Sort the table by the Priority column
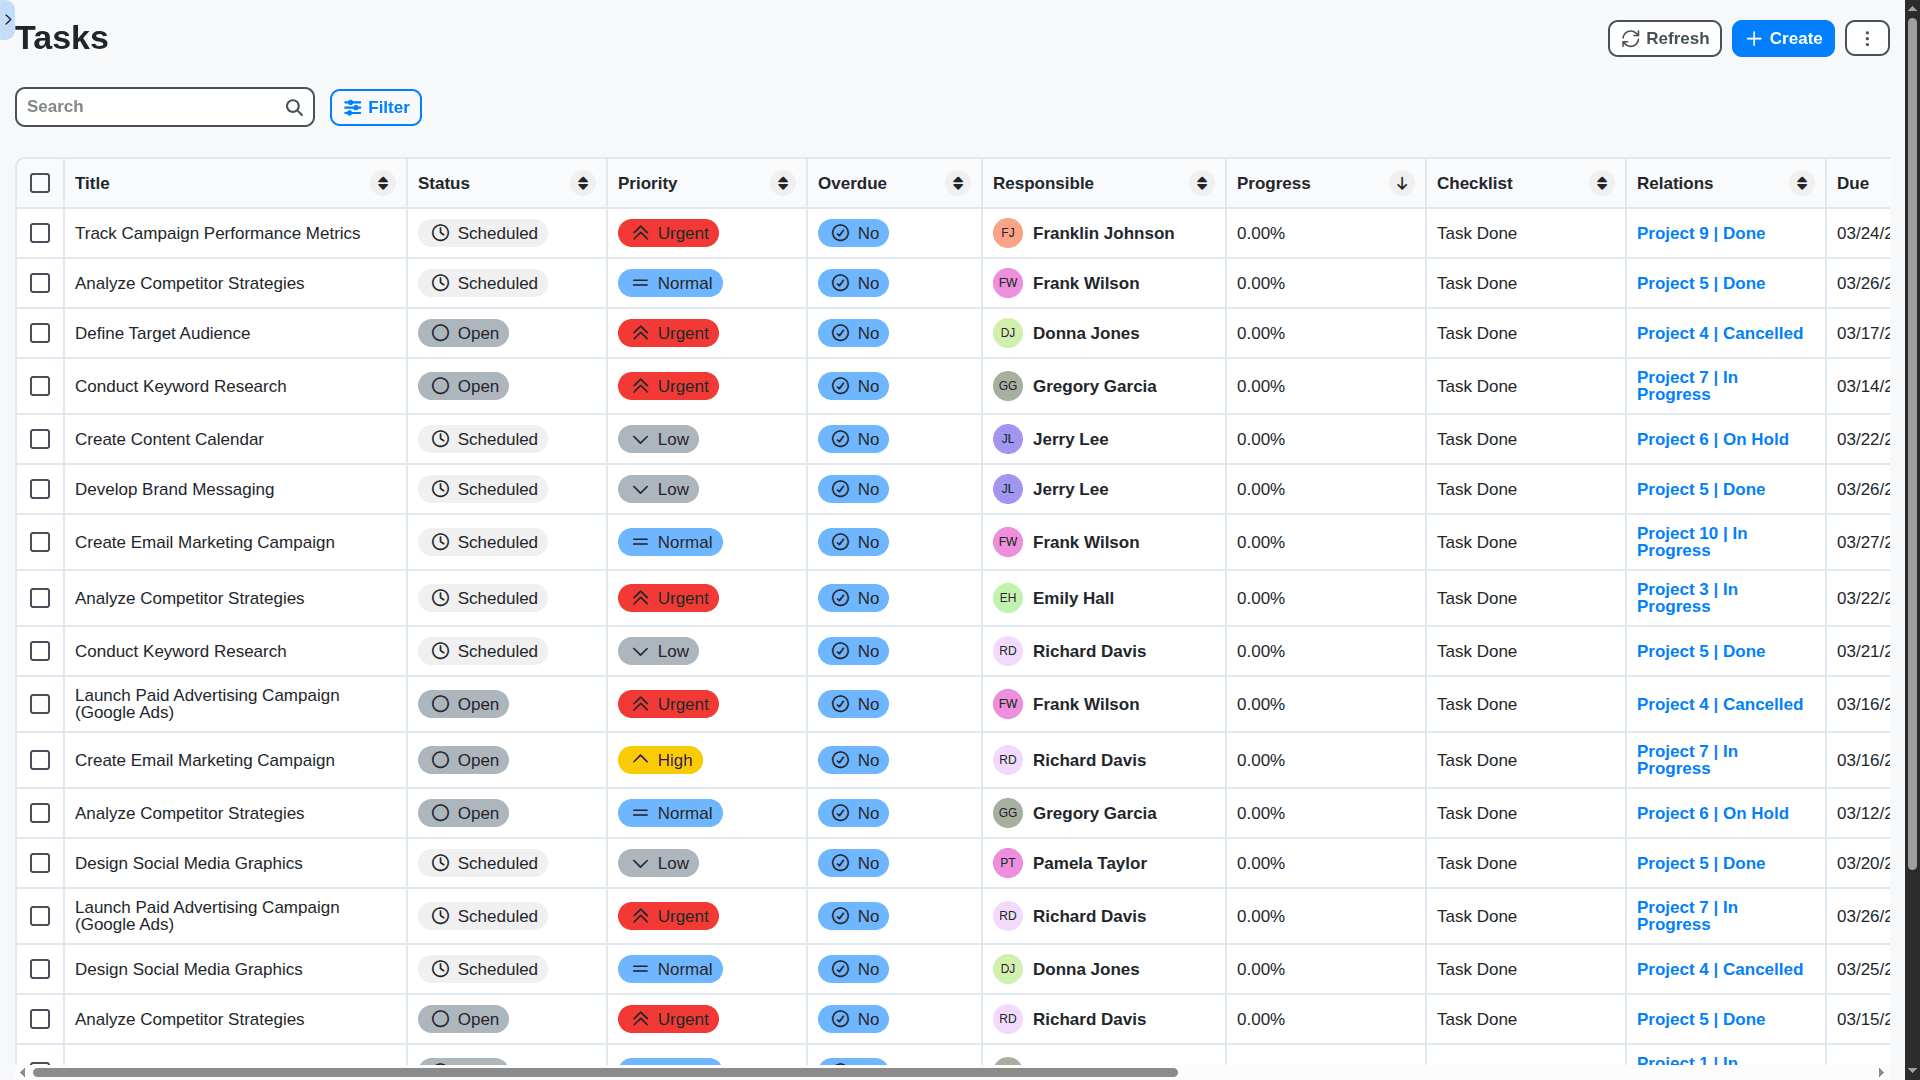Viewport: 1920px width, 1080px height. (782, 183)
